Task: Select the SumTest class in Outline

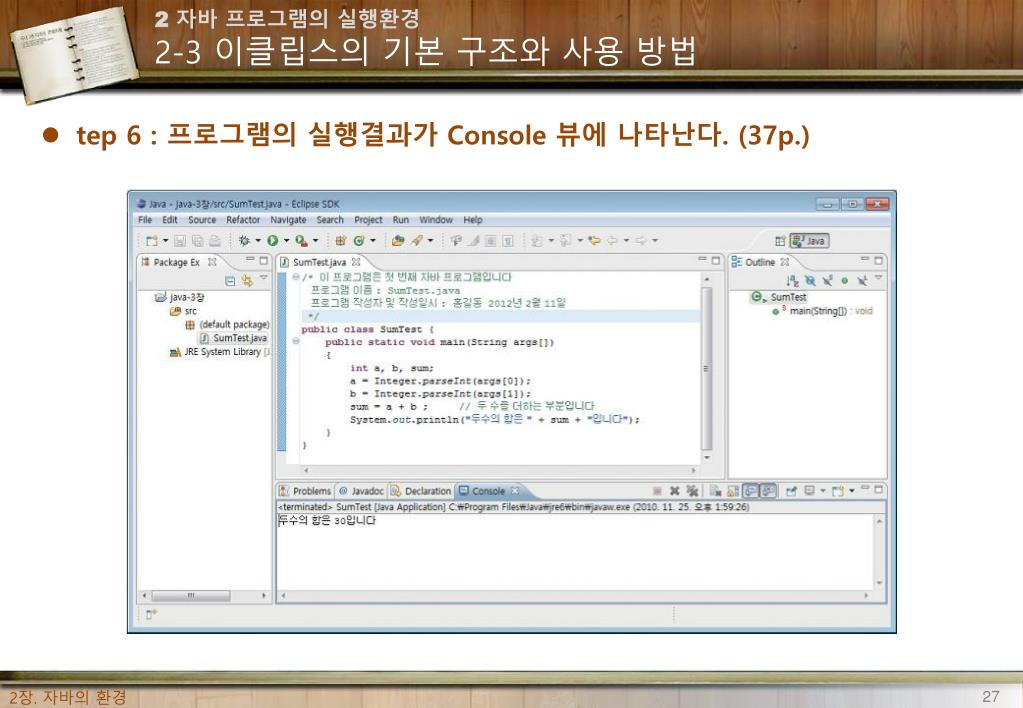Action: (x=779, y=297)
